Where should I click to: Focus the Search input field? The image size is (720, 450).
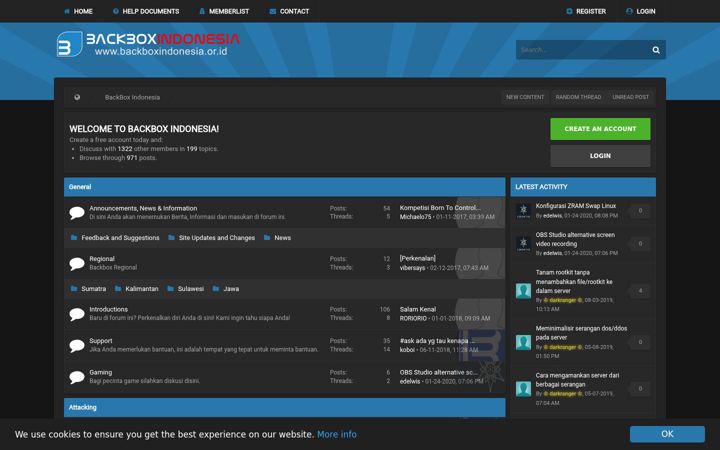click(x=583, y=50)
